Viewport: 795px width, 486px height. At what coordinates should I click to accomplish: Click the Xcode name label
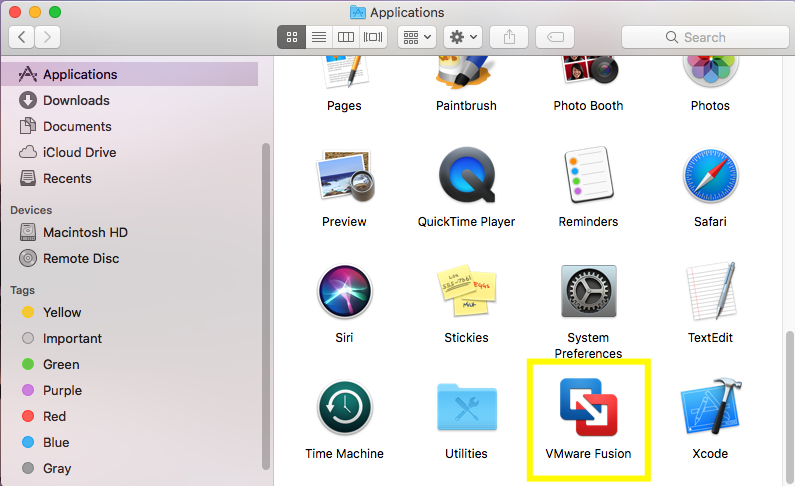(x=710, y=454)
